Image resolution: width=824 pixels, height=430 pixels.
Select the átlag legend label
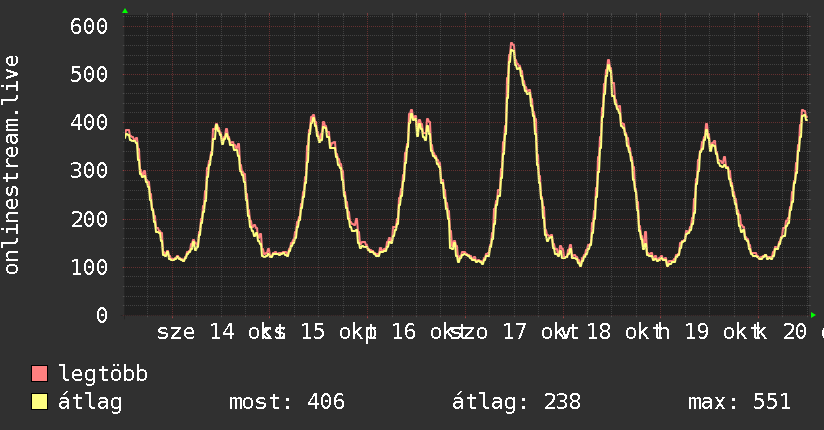pos(90,402)
